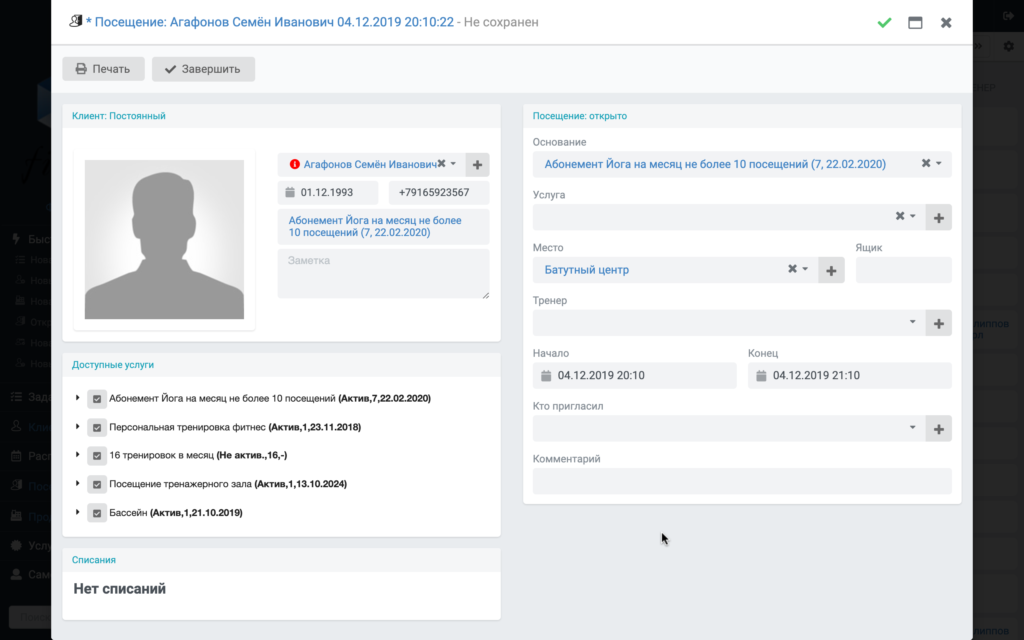Clear the Услуга field
This screenshot has height=640, width=1024.
tap(899, 216)
